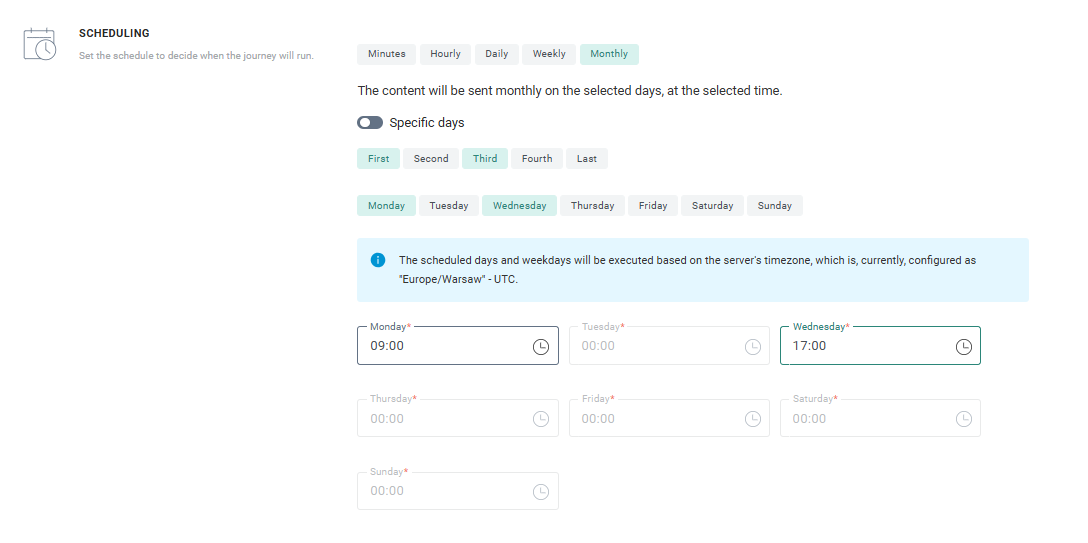
Task: Click the clock icon in Monday time field
Action: coord(541,347)
